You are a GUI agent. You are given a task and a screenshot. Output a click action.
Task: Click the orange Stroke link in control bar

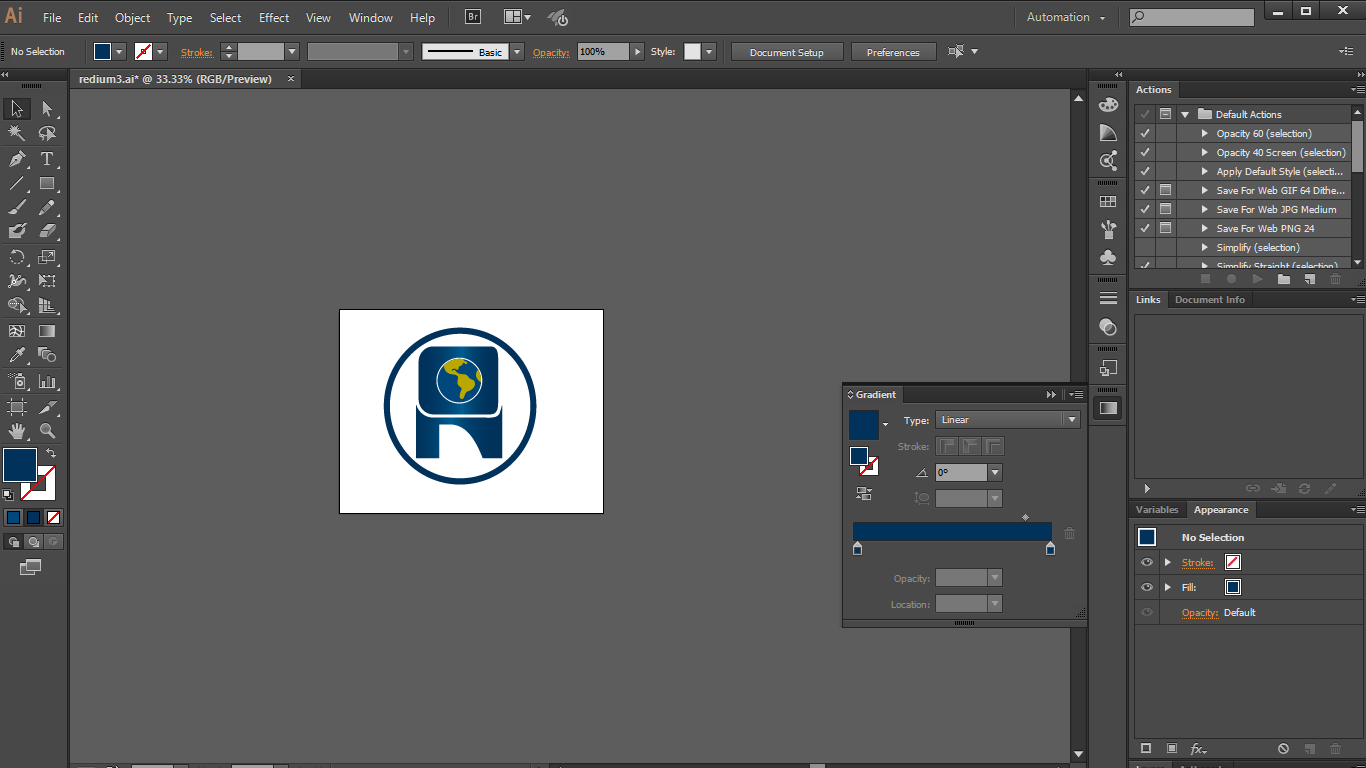point(197,52)
